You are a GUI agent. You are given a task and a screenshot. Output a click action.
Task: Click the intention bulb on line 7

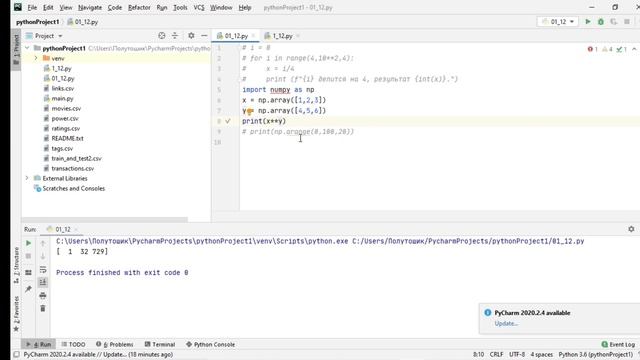250,111
